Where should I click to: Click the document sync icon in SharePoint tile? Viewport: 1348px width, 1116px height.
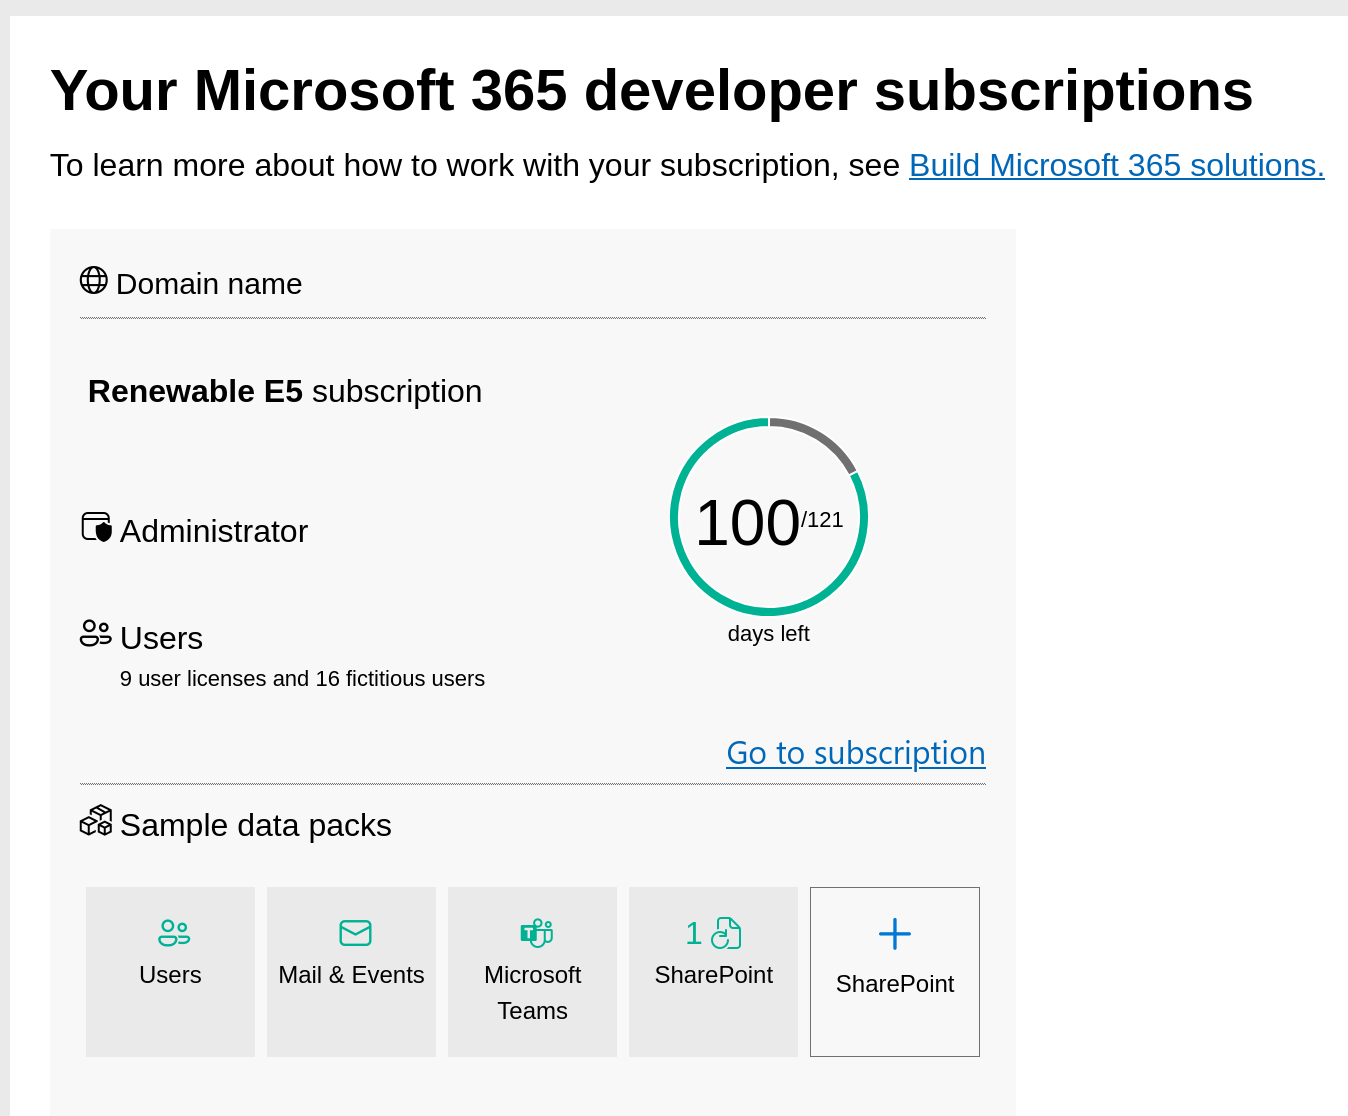tap(726, 933)
